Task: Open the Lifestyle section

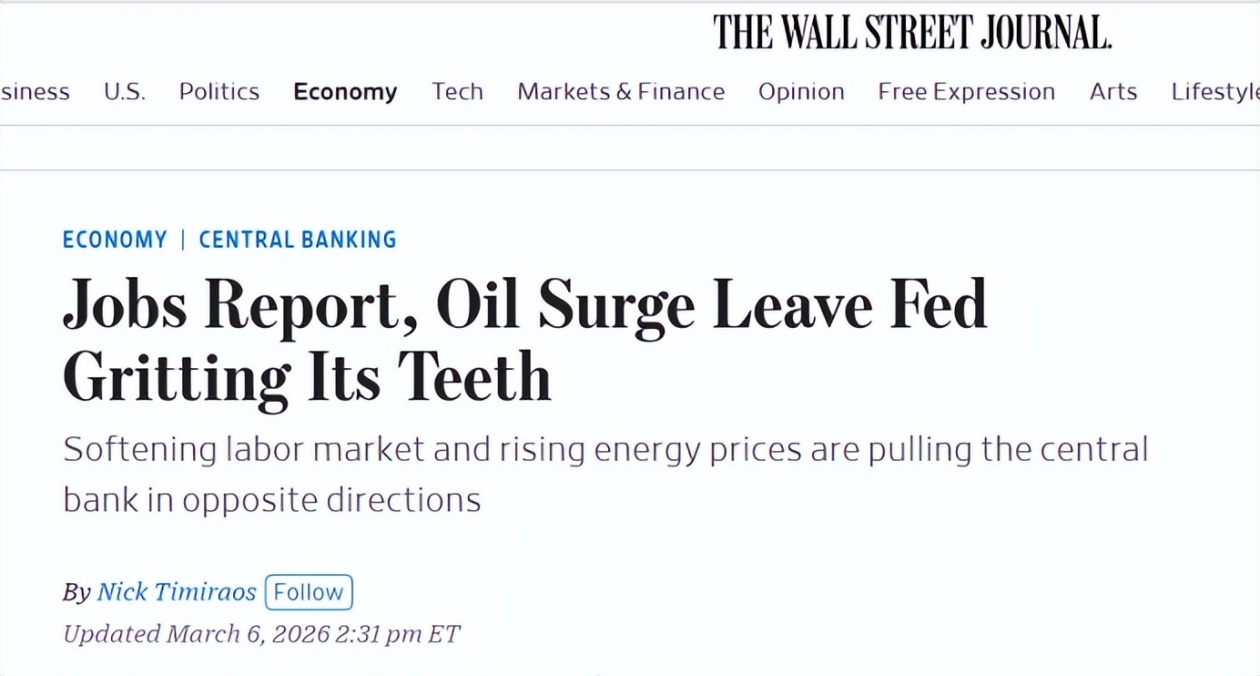Action: click(1214, 92)
